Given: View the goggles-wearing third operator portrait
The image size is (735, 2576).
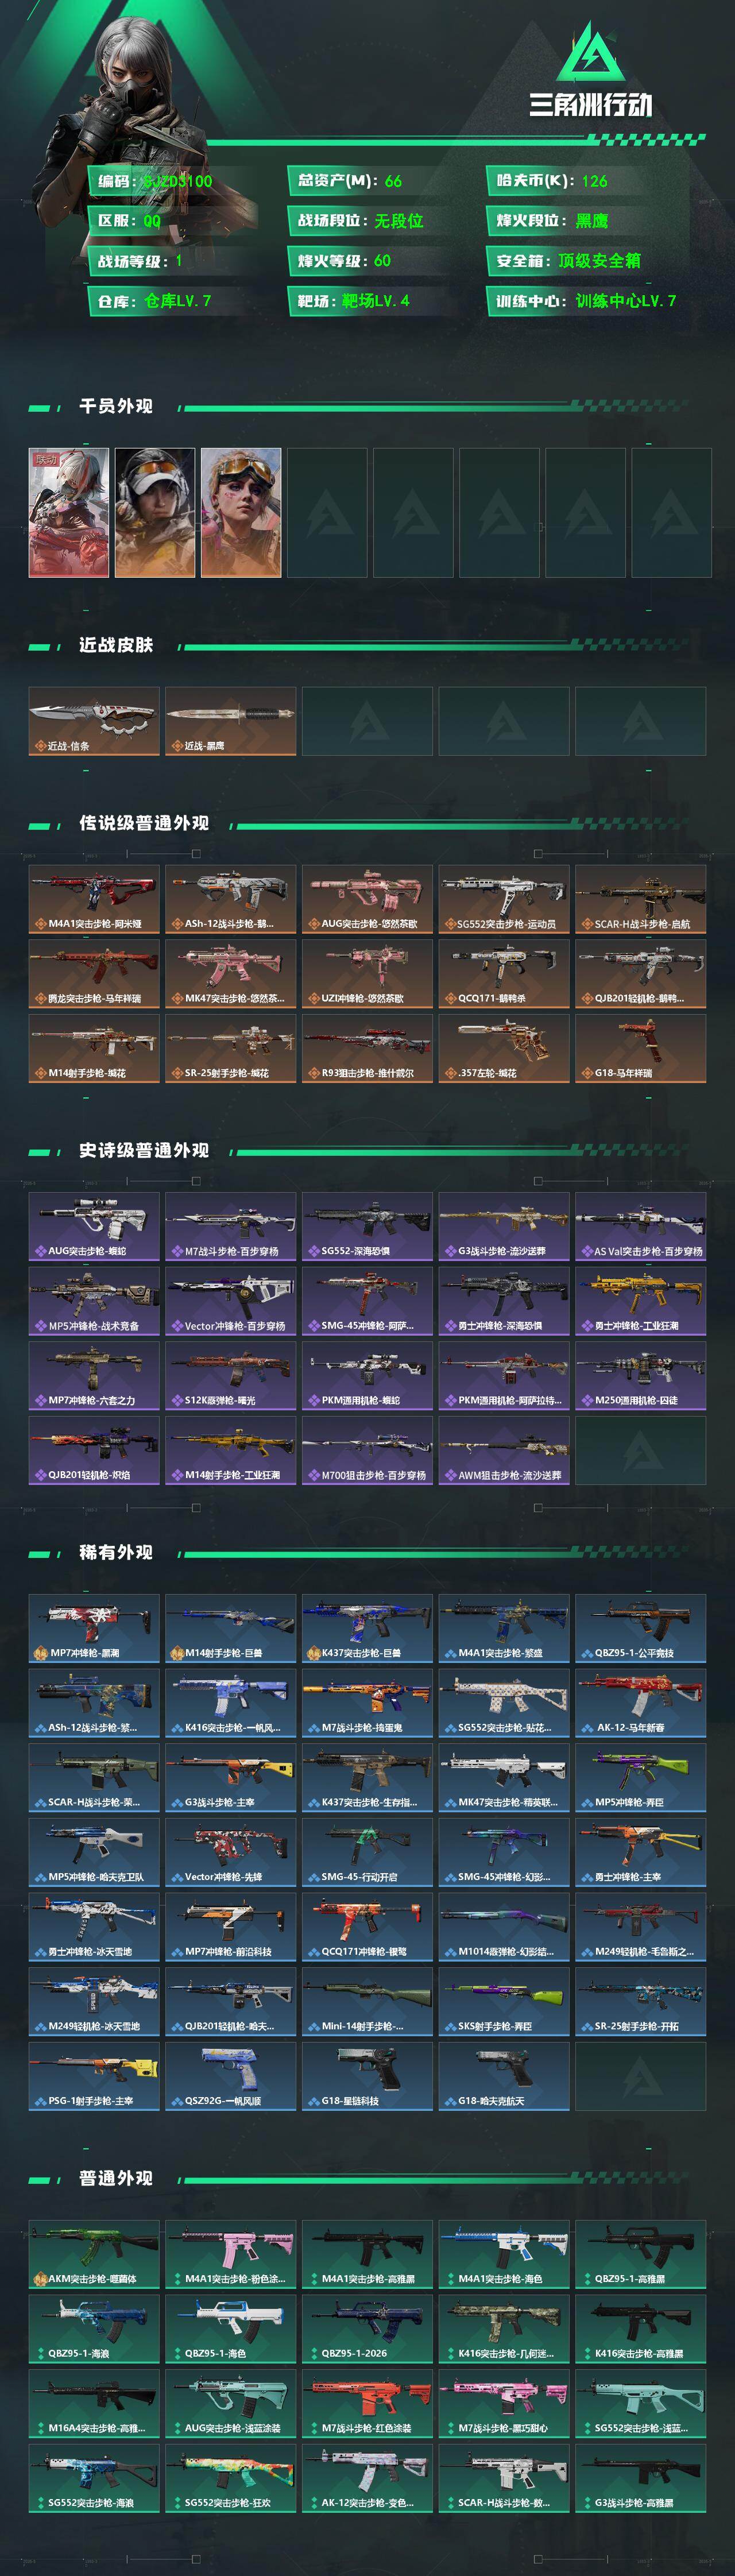Looking at the screenshot, I should pos(241,513).
